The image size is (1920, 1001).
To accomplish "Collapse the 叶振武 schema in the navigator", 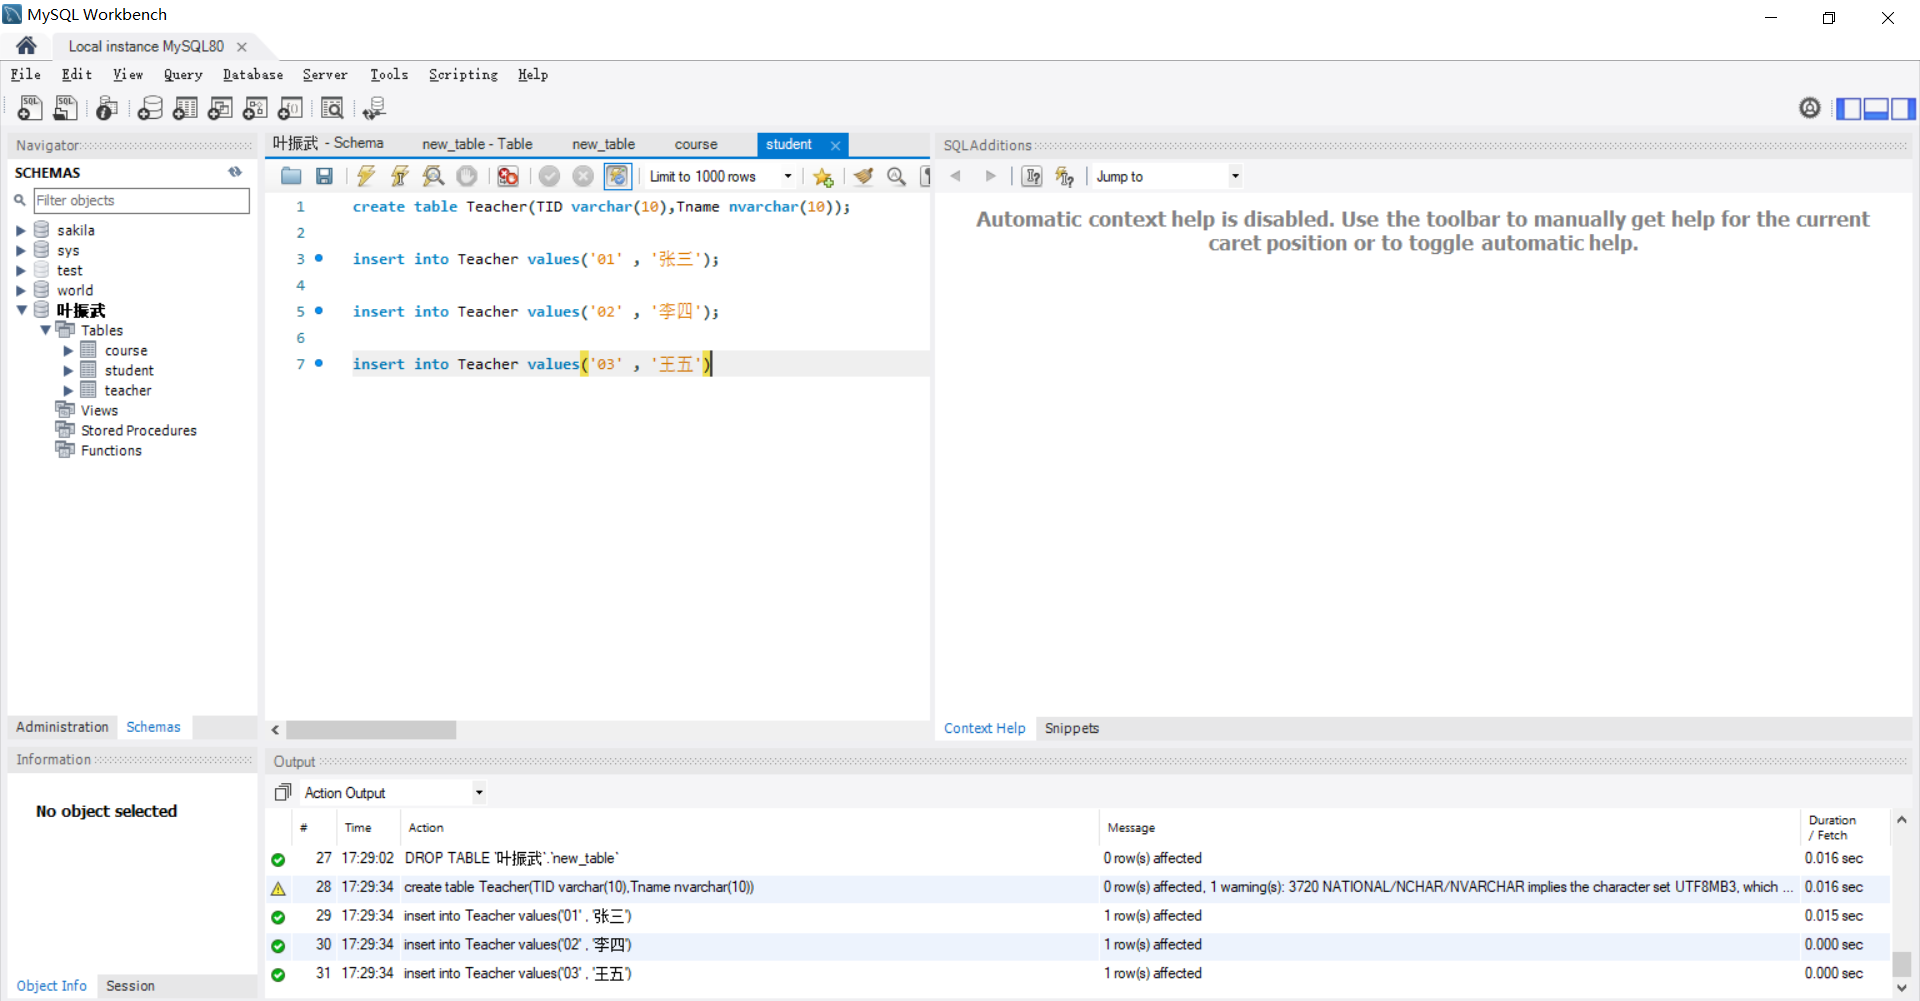I will coord(22,310).
